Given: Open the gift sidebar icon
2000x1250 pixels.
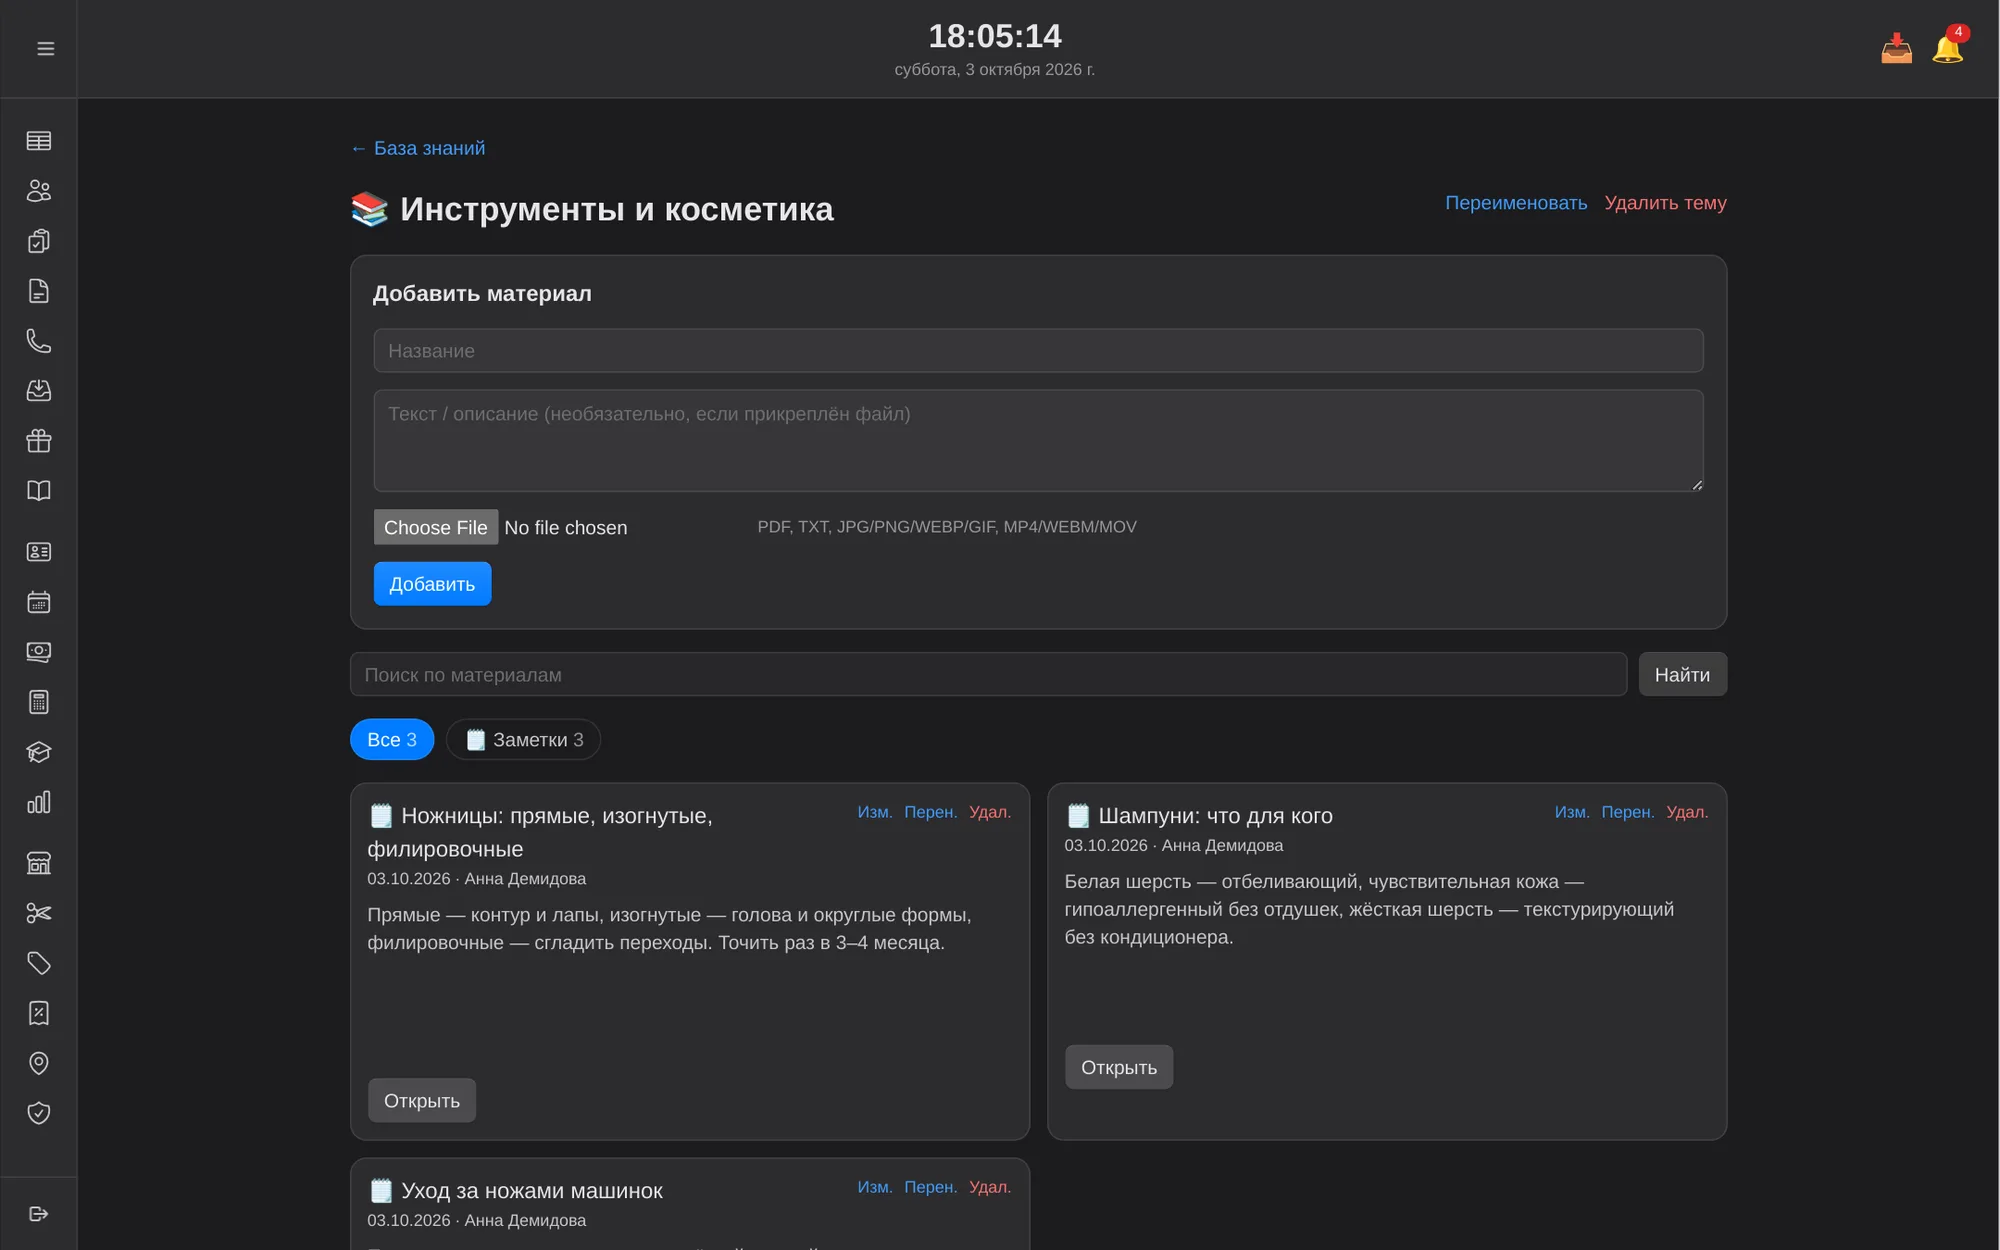Looking at the screenshot, I should (x=39, y=441).
